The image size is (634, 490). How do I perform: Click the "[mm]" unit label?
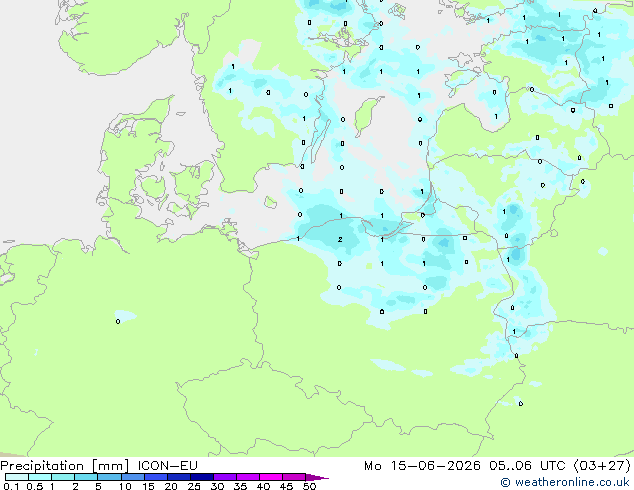coord(110,466)
